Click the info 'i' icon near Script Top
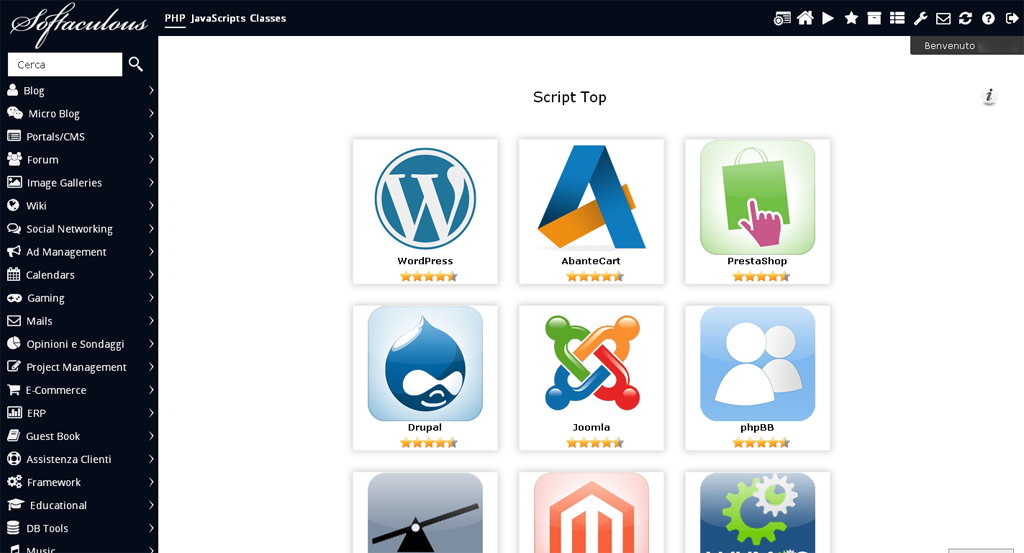Viewport: 1024px width, 553px height. pos(989,96)
